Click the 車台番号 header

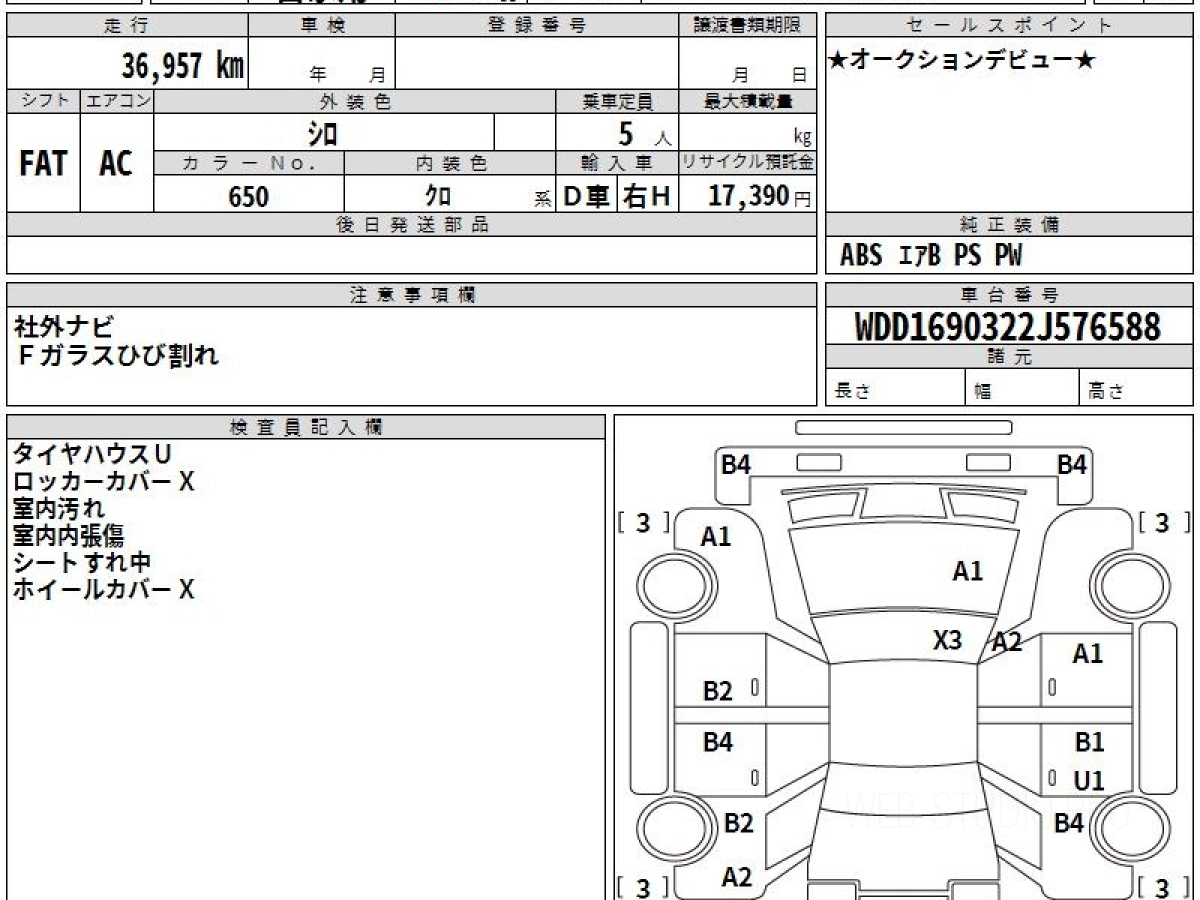tap(1010, 295)
